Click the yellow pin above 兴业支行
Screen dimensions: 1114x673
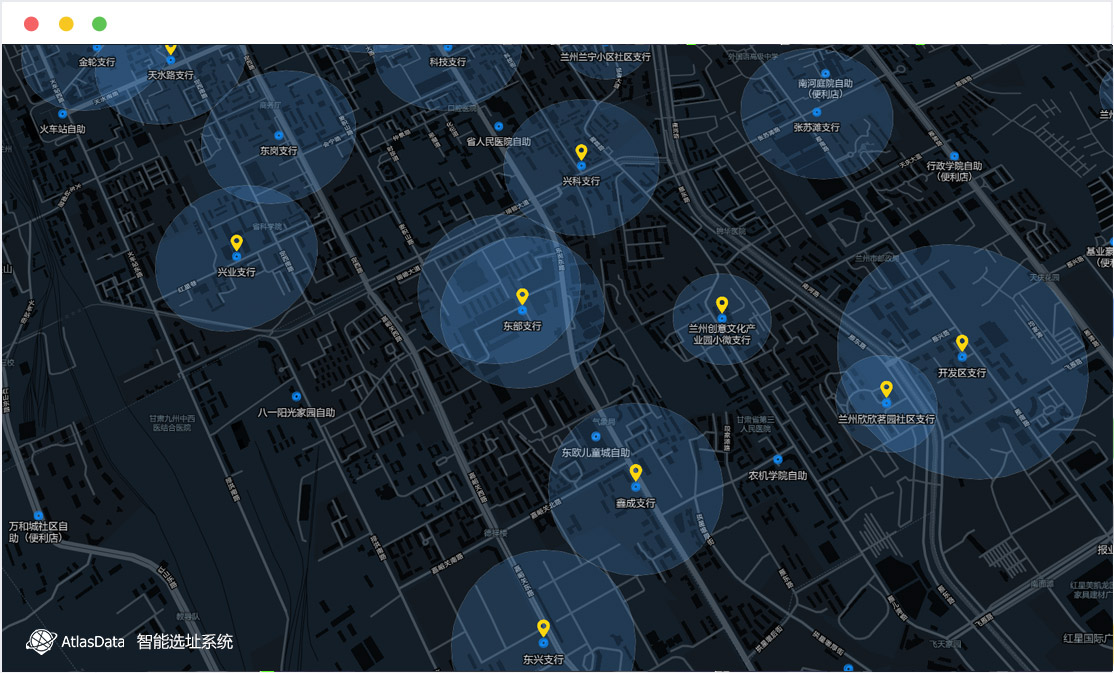click(x=237, y=243)
